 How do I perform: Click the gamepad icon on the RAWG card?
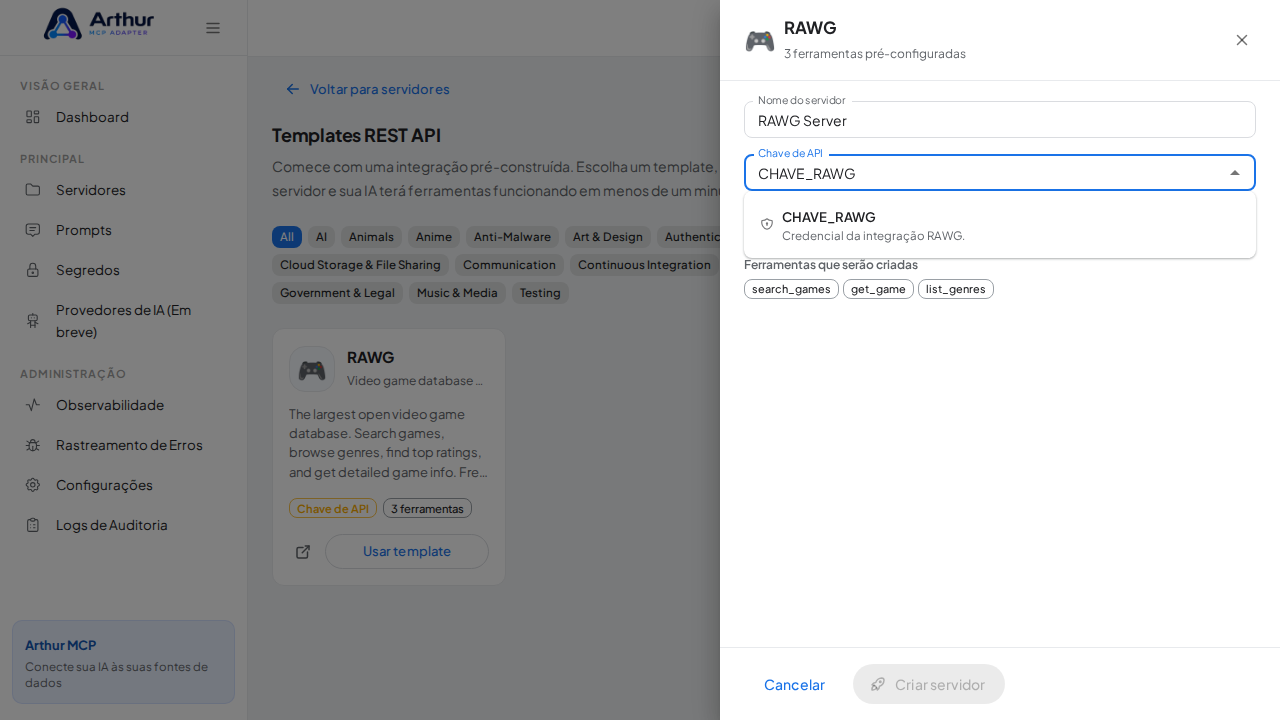tap(312, 369)
